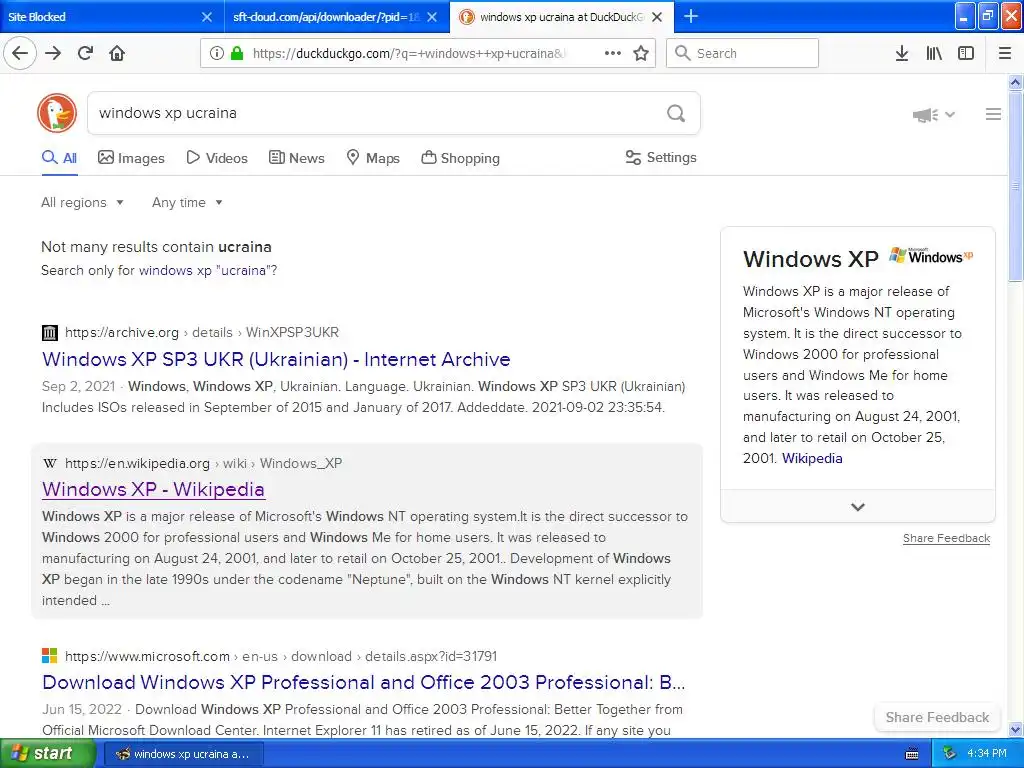1024x768 pixels.
Task: Open DuckDuckGo side menu hamburger
Action: tap(993, 114)
